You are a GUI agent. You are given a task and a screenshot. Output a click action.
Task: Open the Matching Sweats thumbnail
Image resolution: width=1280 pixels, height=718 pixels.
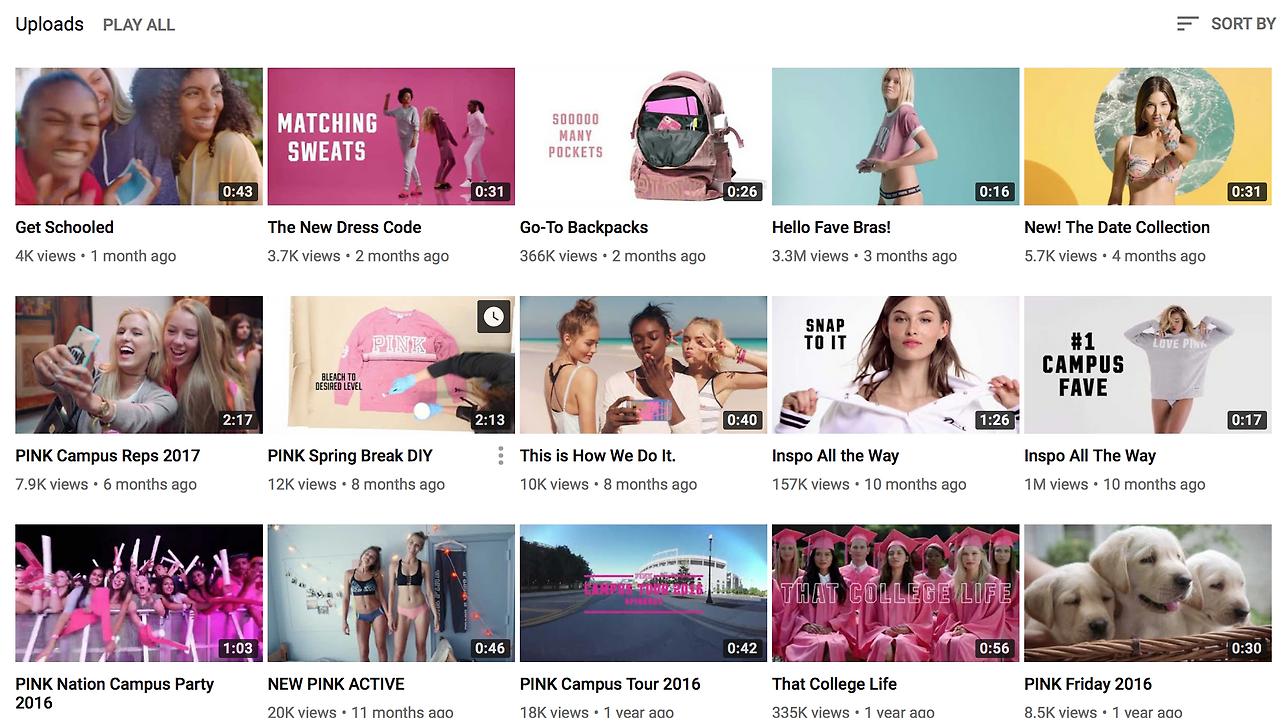[391, 136]
